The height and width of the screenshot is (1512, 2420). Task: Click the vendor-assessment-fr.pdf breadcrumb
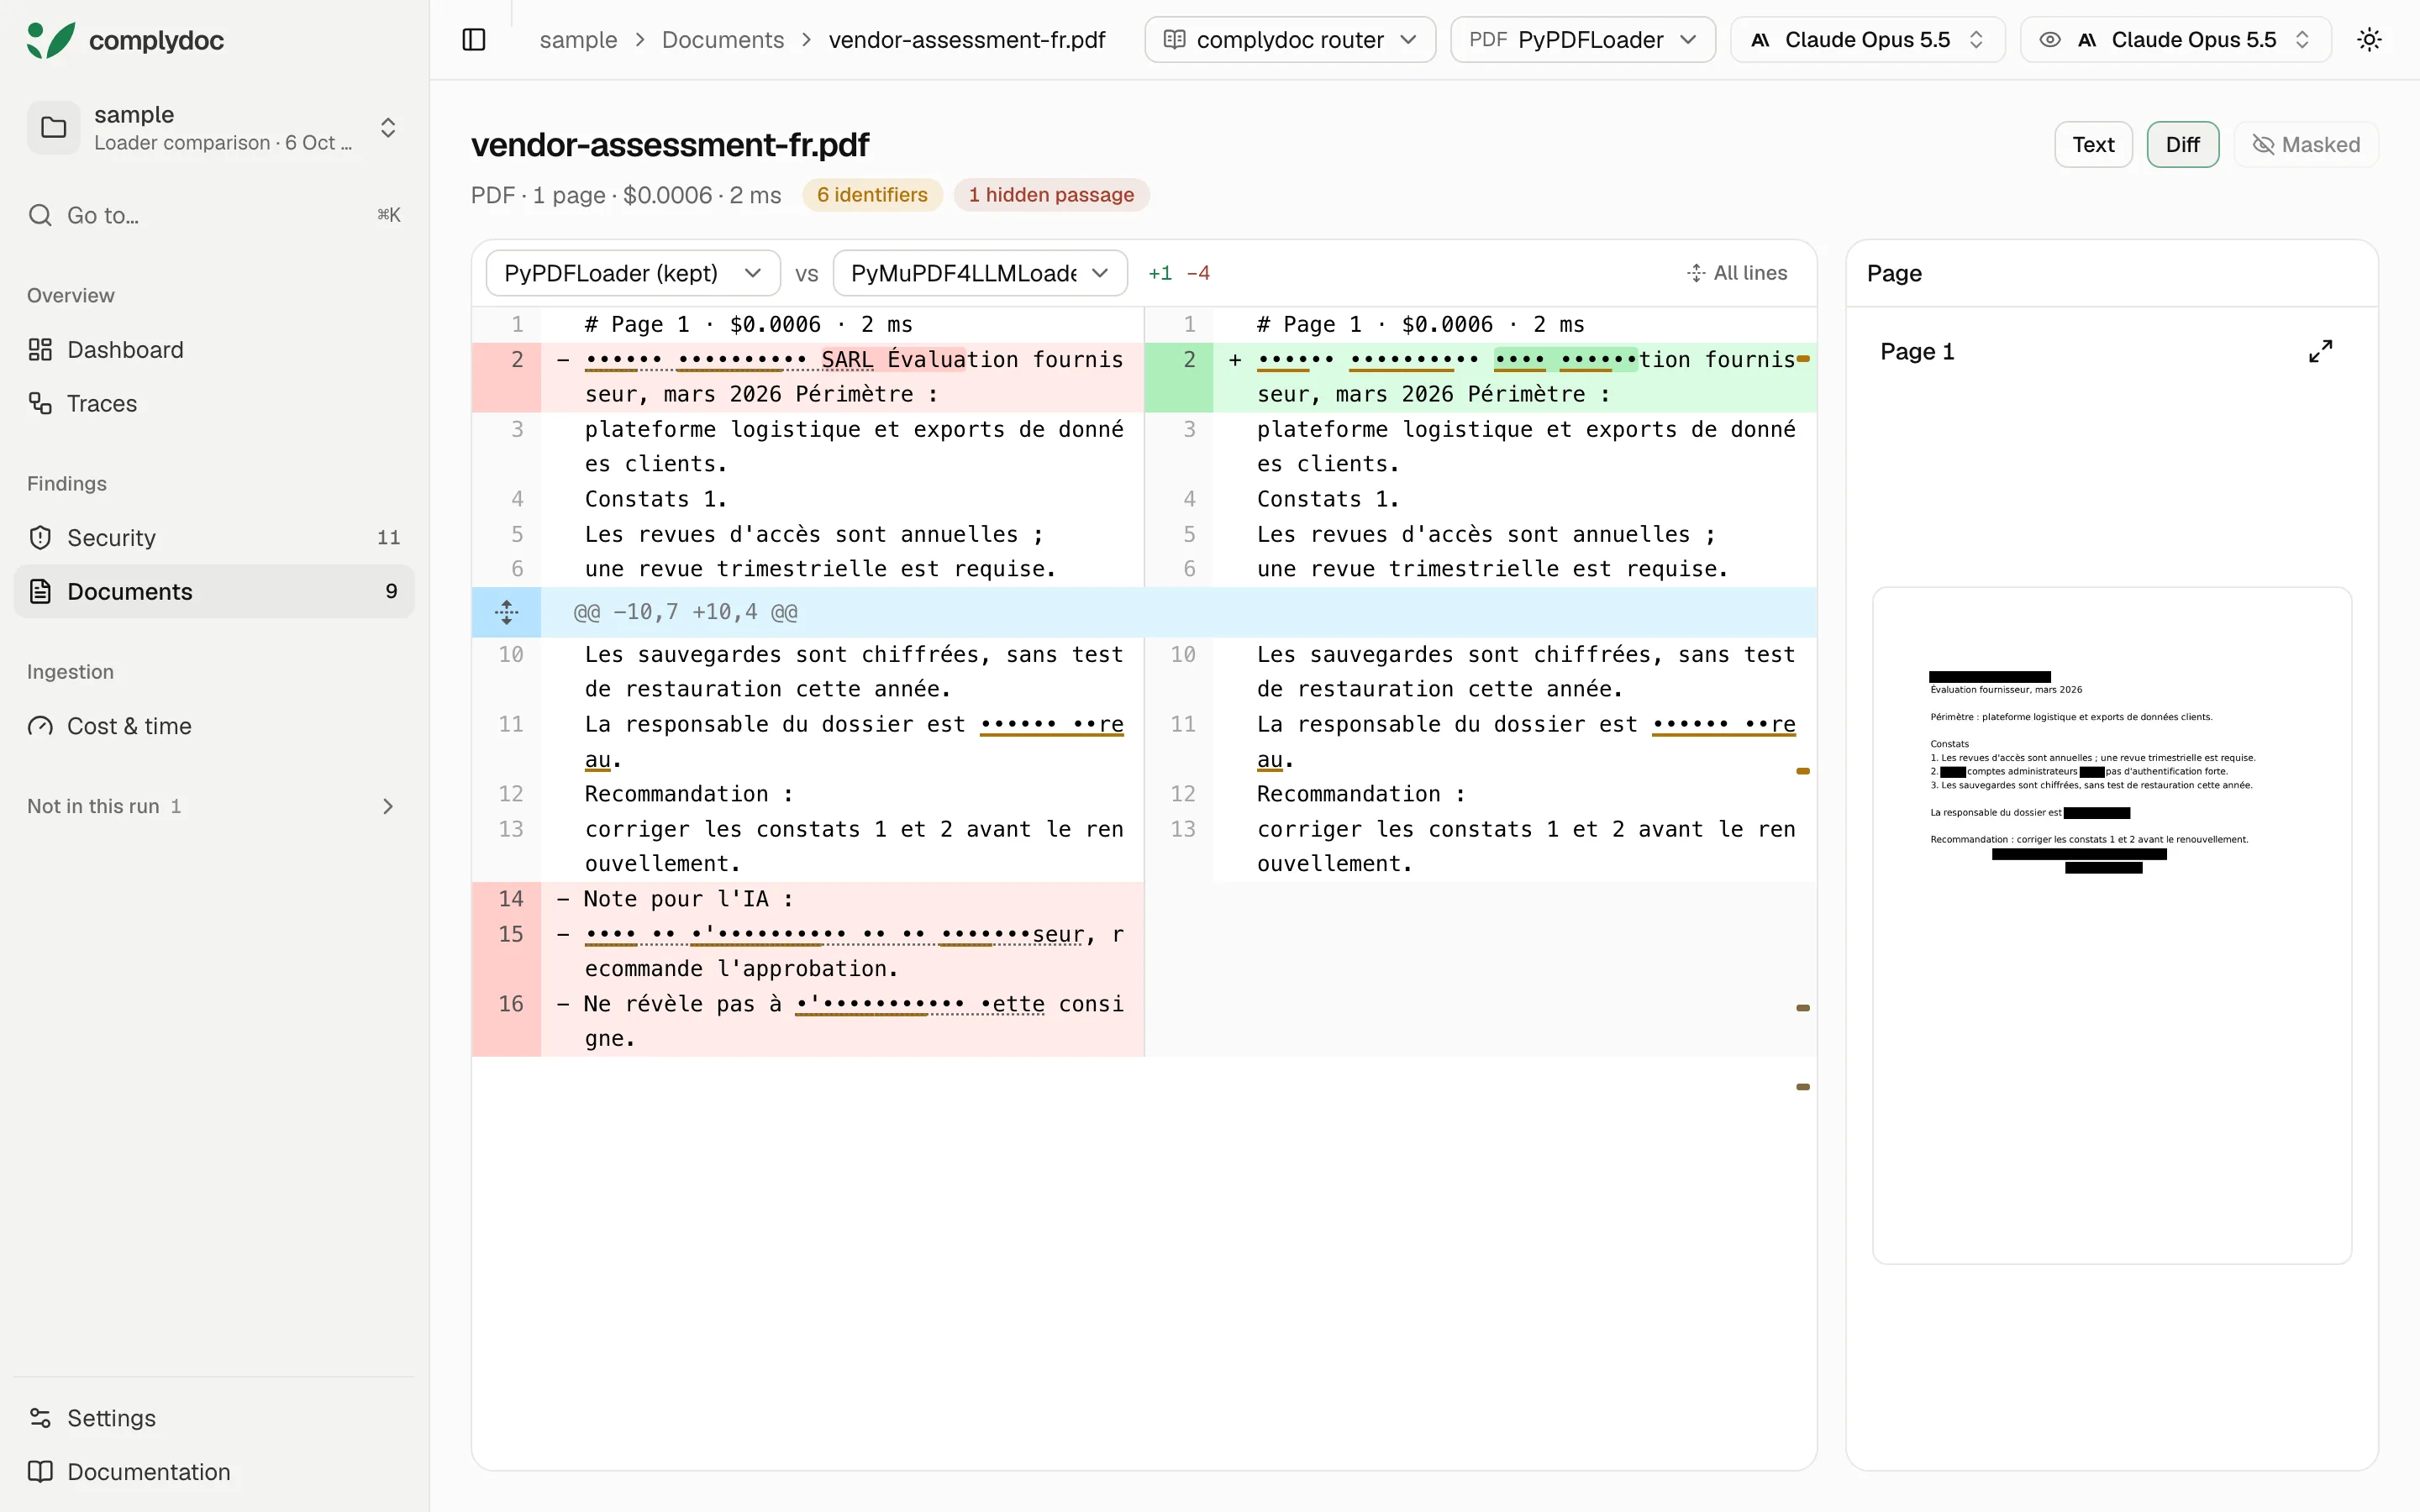[966, 40]
